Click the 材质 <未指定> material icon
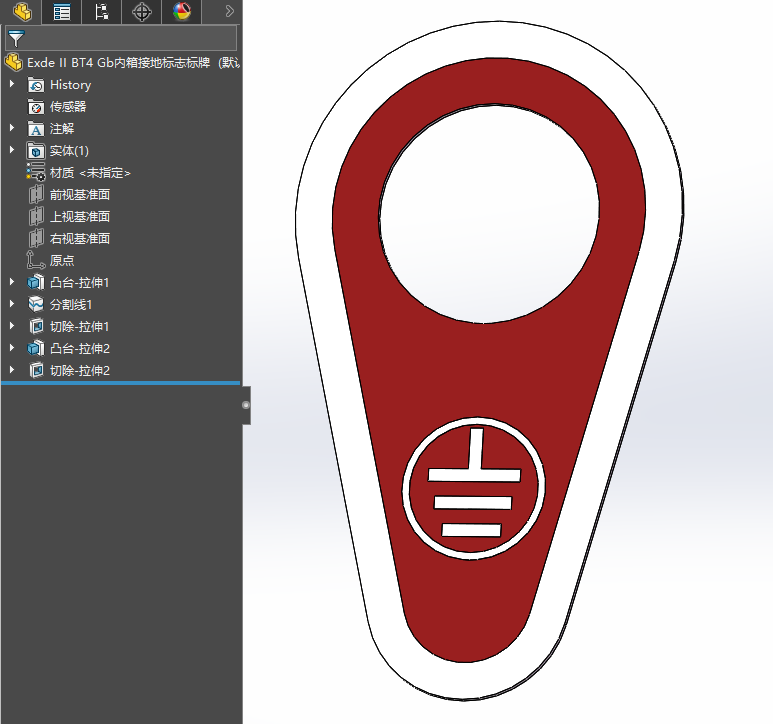773x724 pixels. pos(35,172)
